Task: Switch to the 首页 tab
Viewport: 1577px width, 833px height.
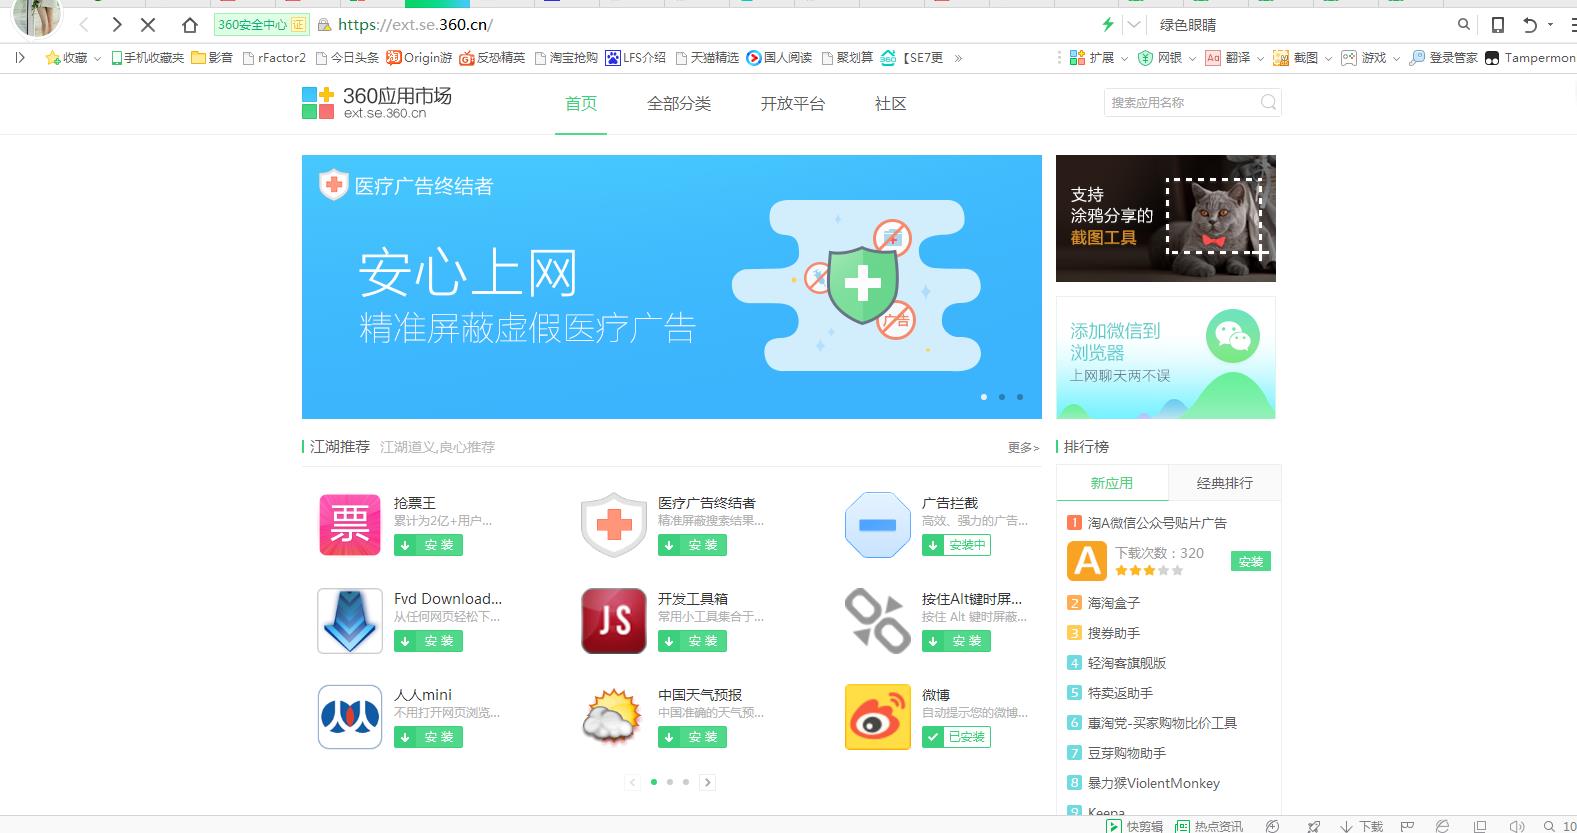Action: pos(581,104)
